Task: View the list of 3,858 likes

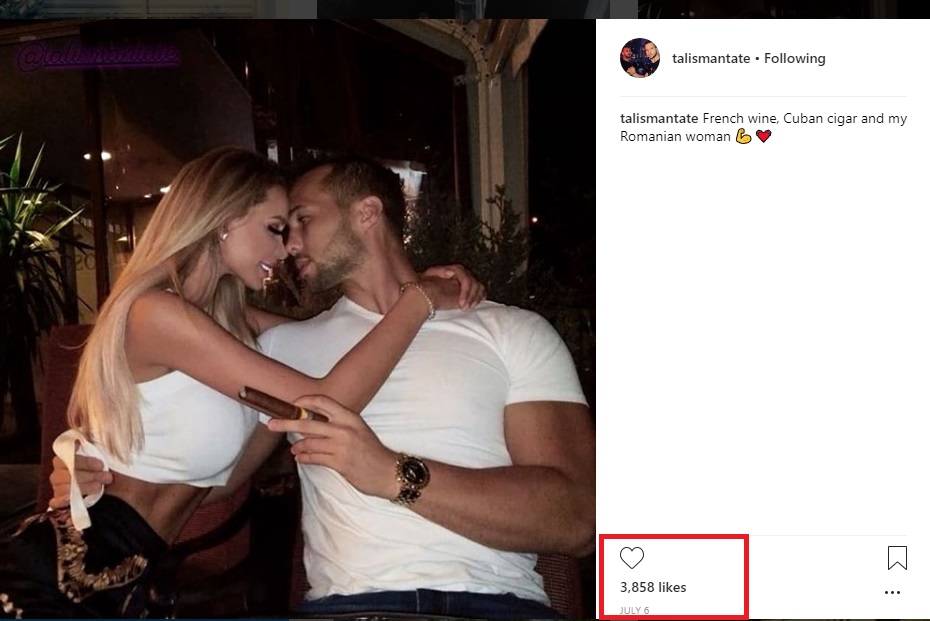Action: click(653, 587)
